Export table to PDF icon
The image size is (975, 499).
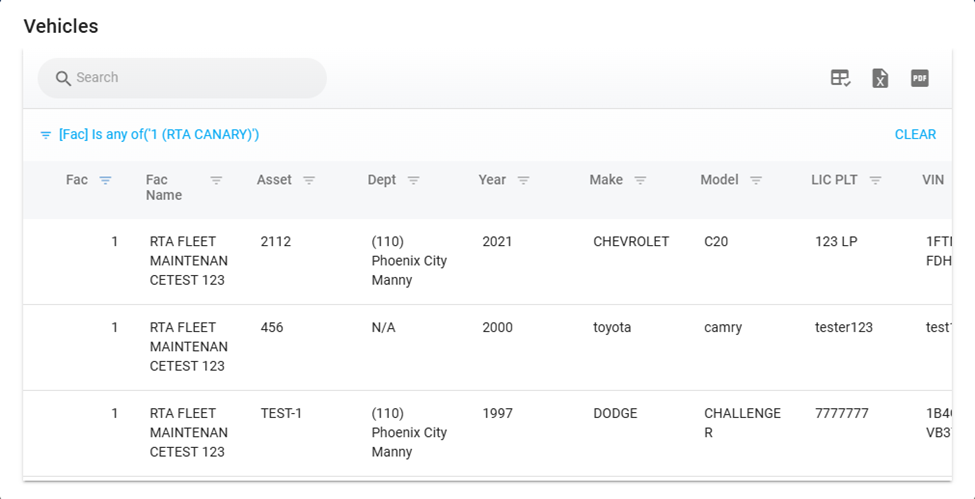tap(920, 78)
